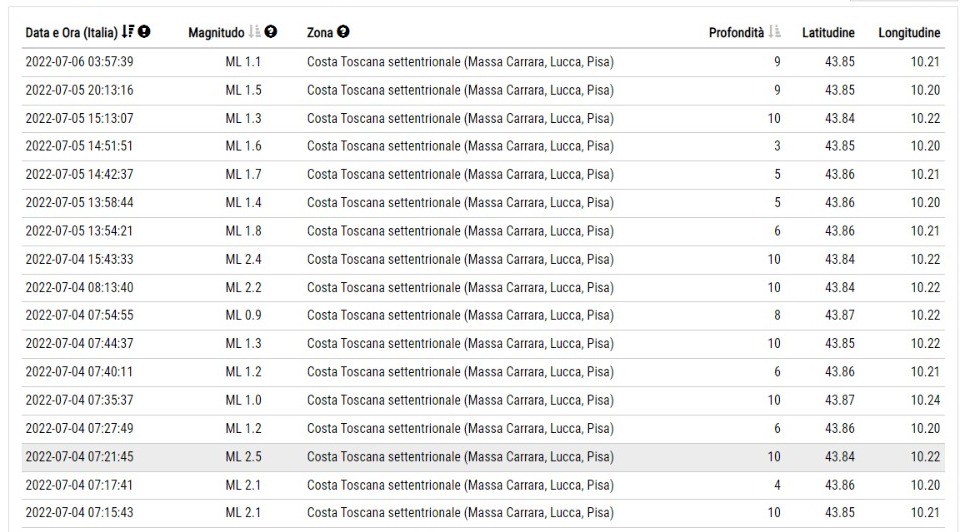Click the Longitudine column header
Screen dimensions: 967x532
[x=909, y=33]
